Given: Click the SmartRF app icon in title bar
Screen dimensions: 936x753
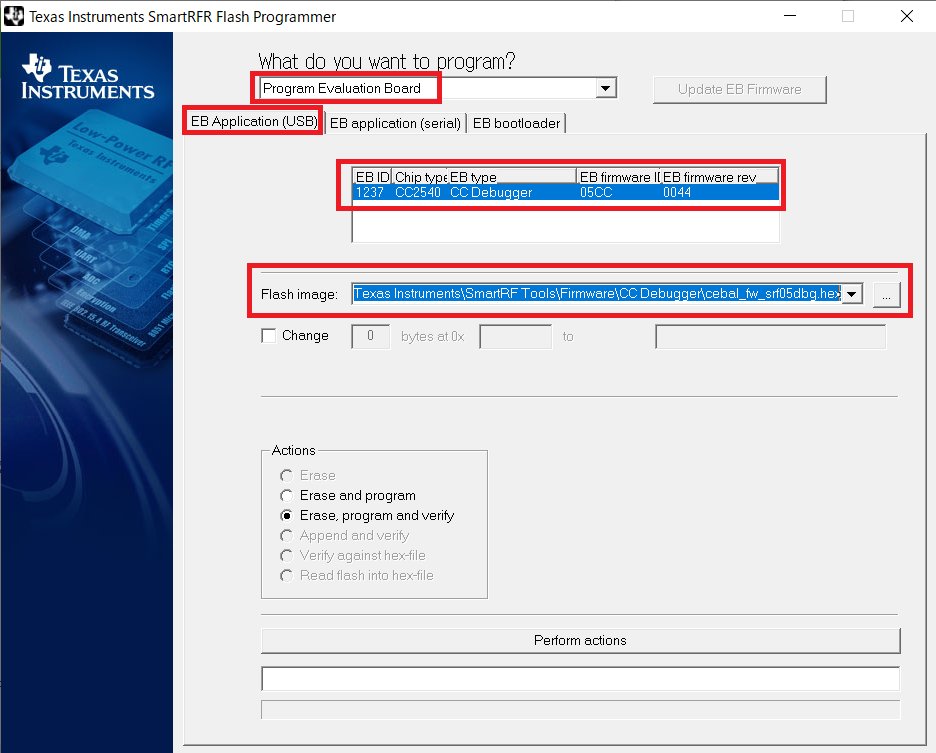Looking at the screenshot, I should coord(14,16).
